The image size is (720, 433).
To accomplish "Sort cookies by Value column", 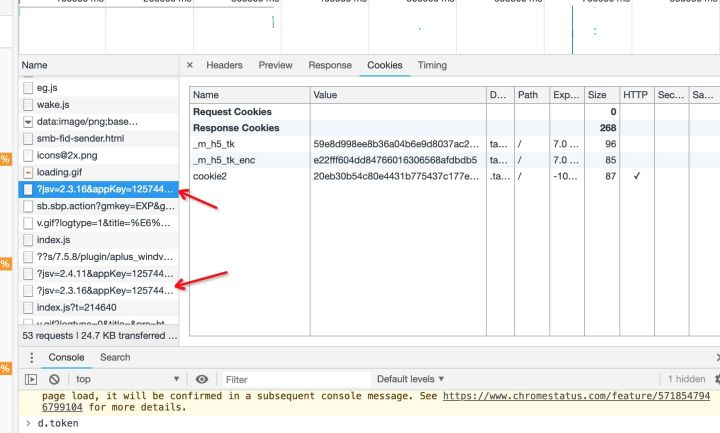I will 398,95.
